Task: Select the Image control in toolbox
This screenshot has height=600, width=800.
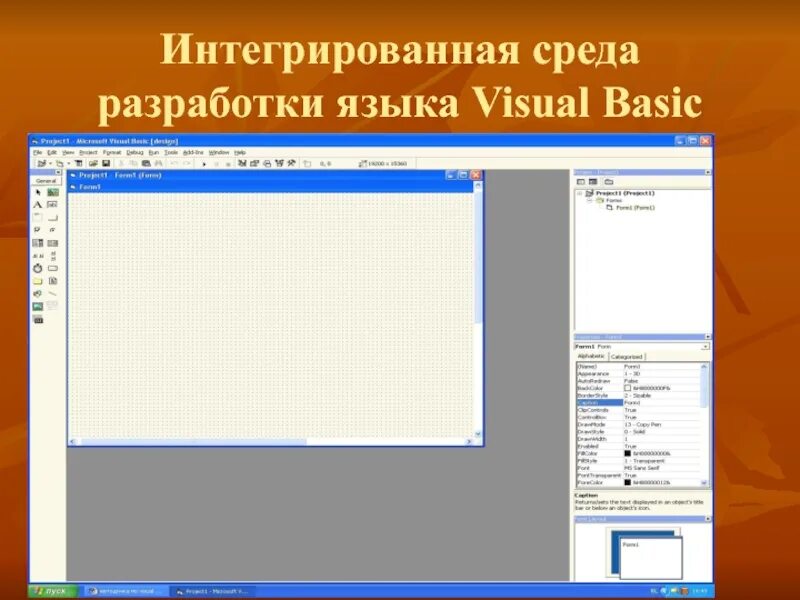Action: [38, 307]
